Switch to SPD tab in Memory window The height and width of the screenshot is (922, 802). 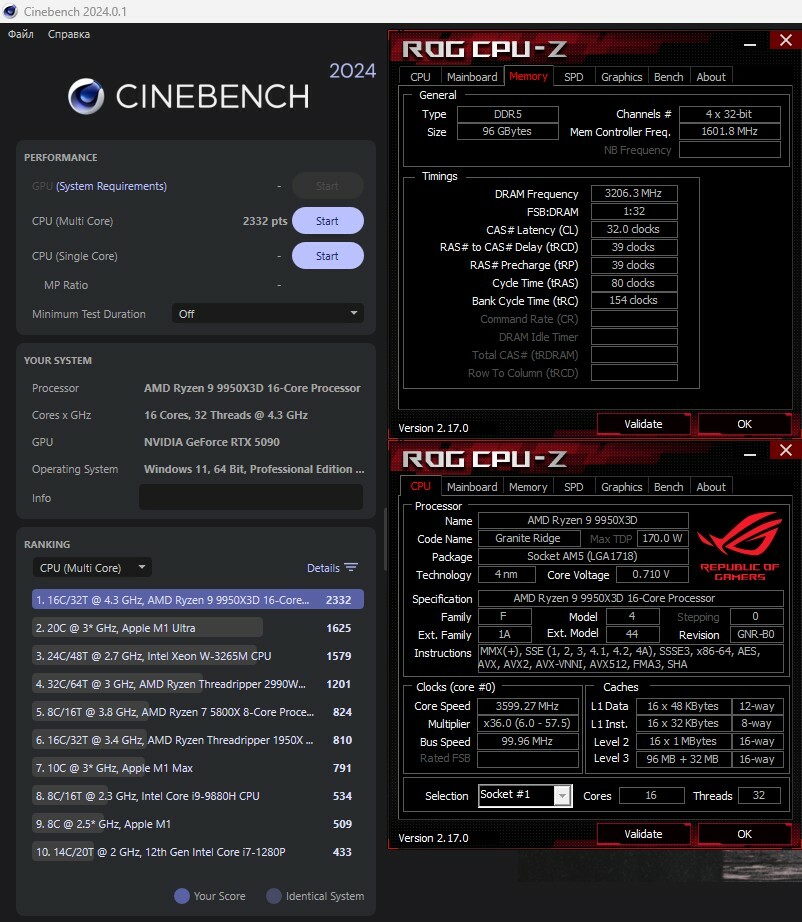573,77
